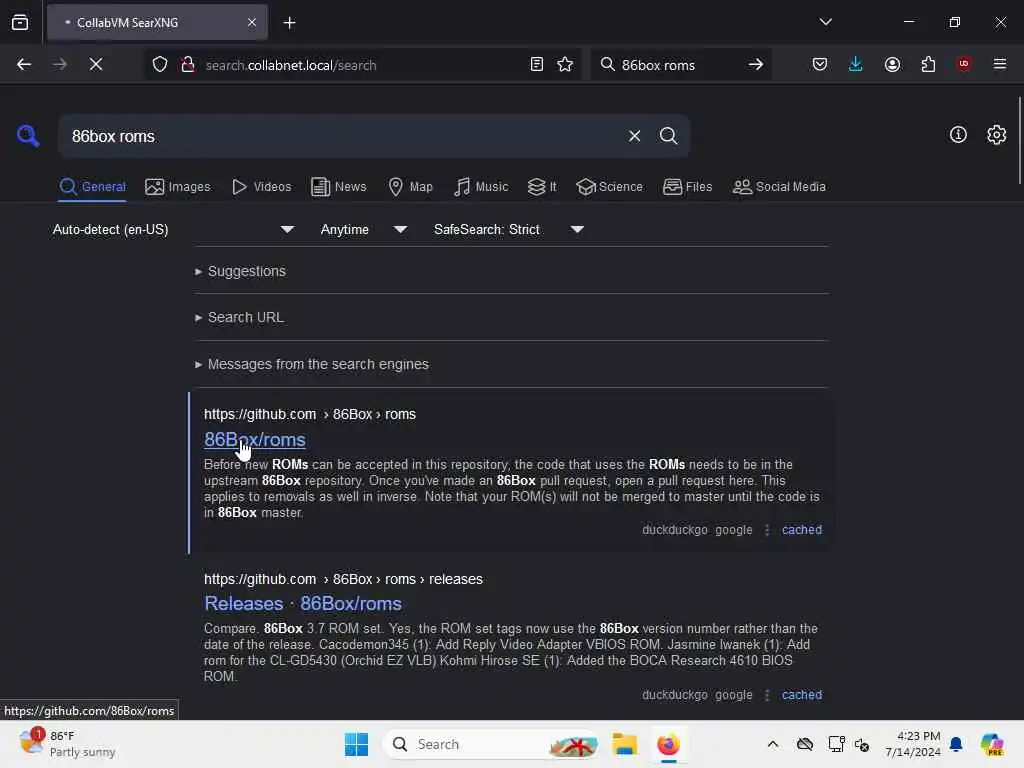Open the 86Box/roms result link
Screen dimensions: 1024x768
pos(255,440)
